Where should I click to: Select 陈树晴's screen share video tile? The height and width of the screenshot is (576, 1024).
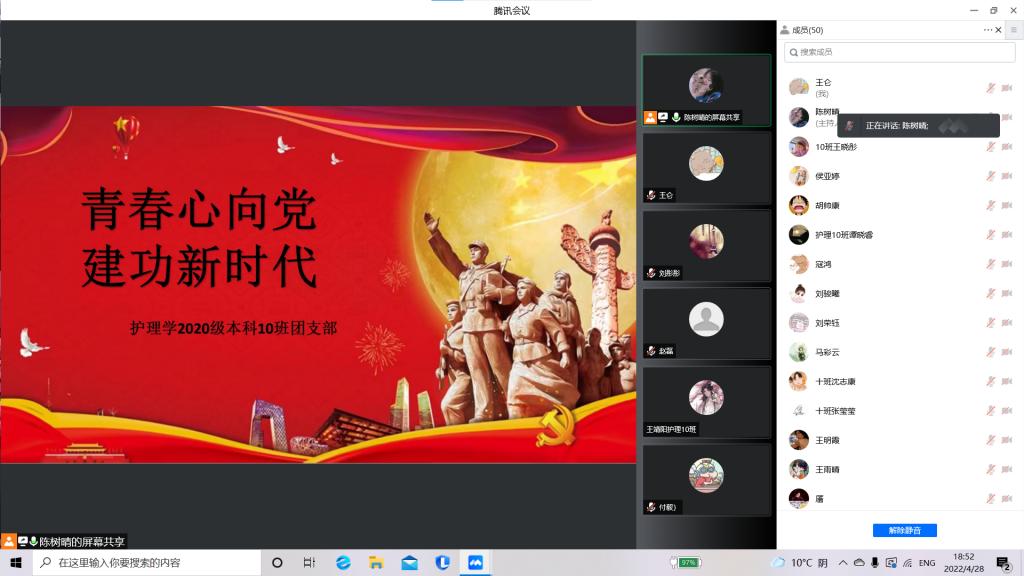tap(706, 89)
